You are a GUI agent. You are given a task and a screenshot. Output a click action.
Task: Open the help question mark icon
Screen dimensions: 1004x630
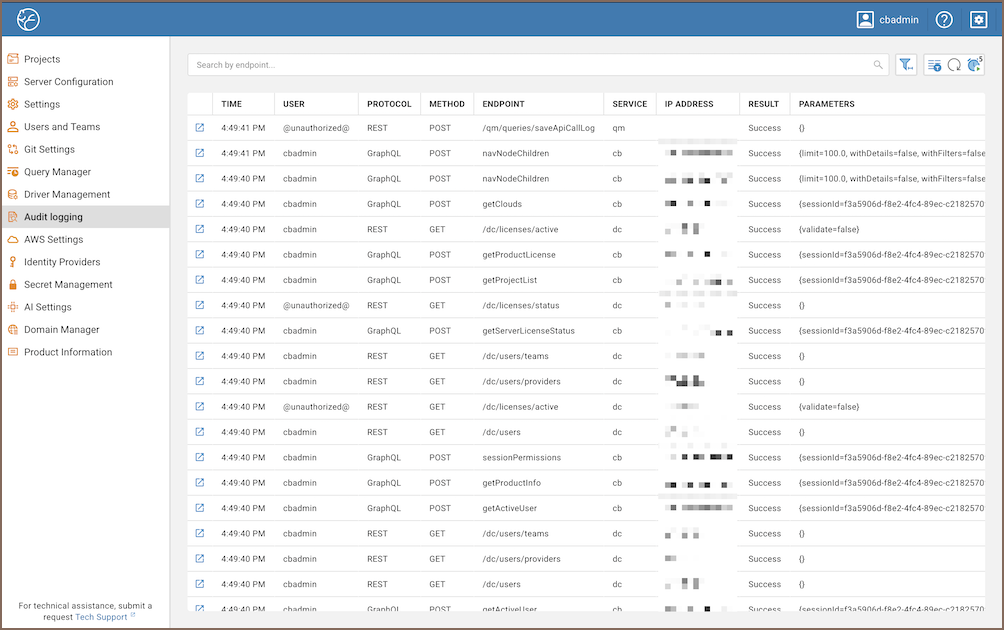(x=944, y=19)
